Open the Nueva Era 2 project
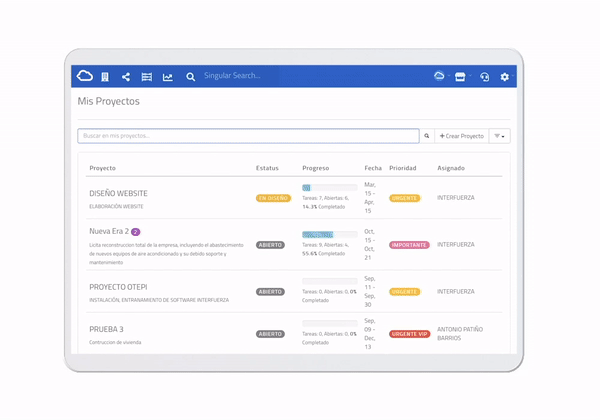Viewport: 600px width, 420px height. (109, 231)
